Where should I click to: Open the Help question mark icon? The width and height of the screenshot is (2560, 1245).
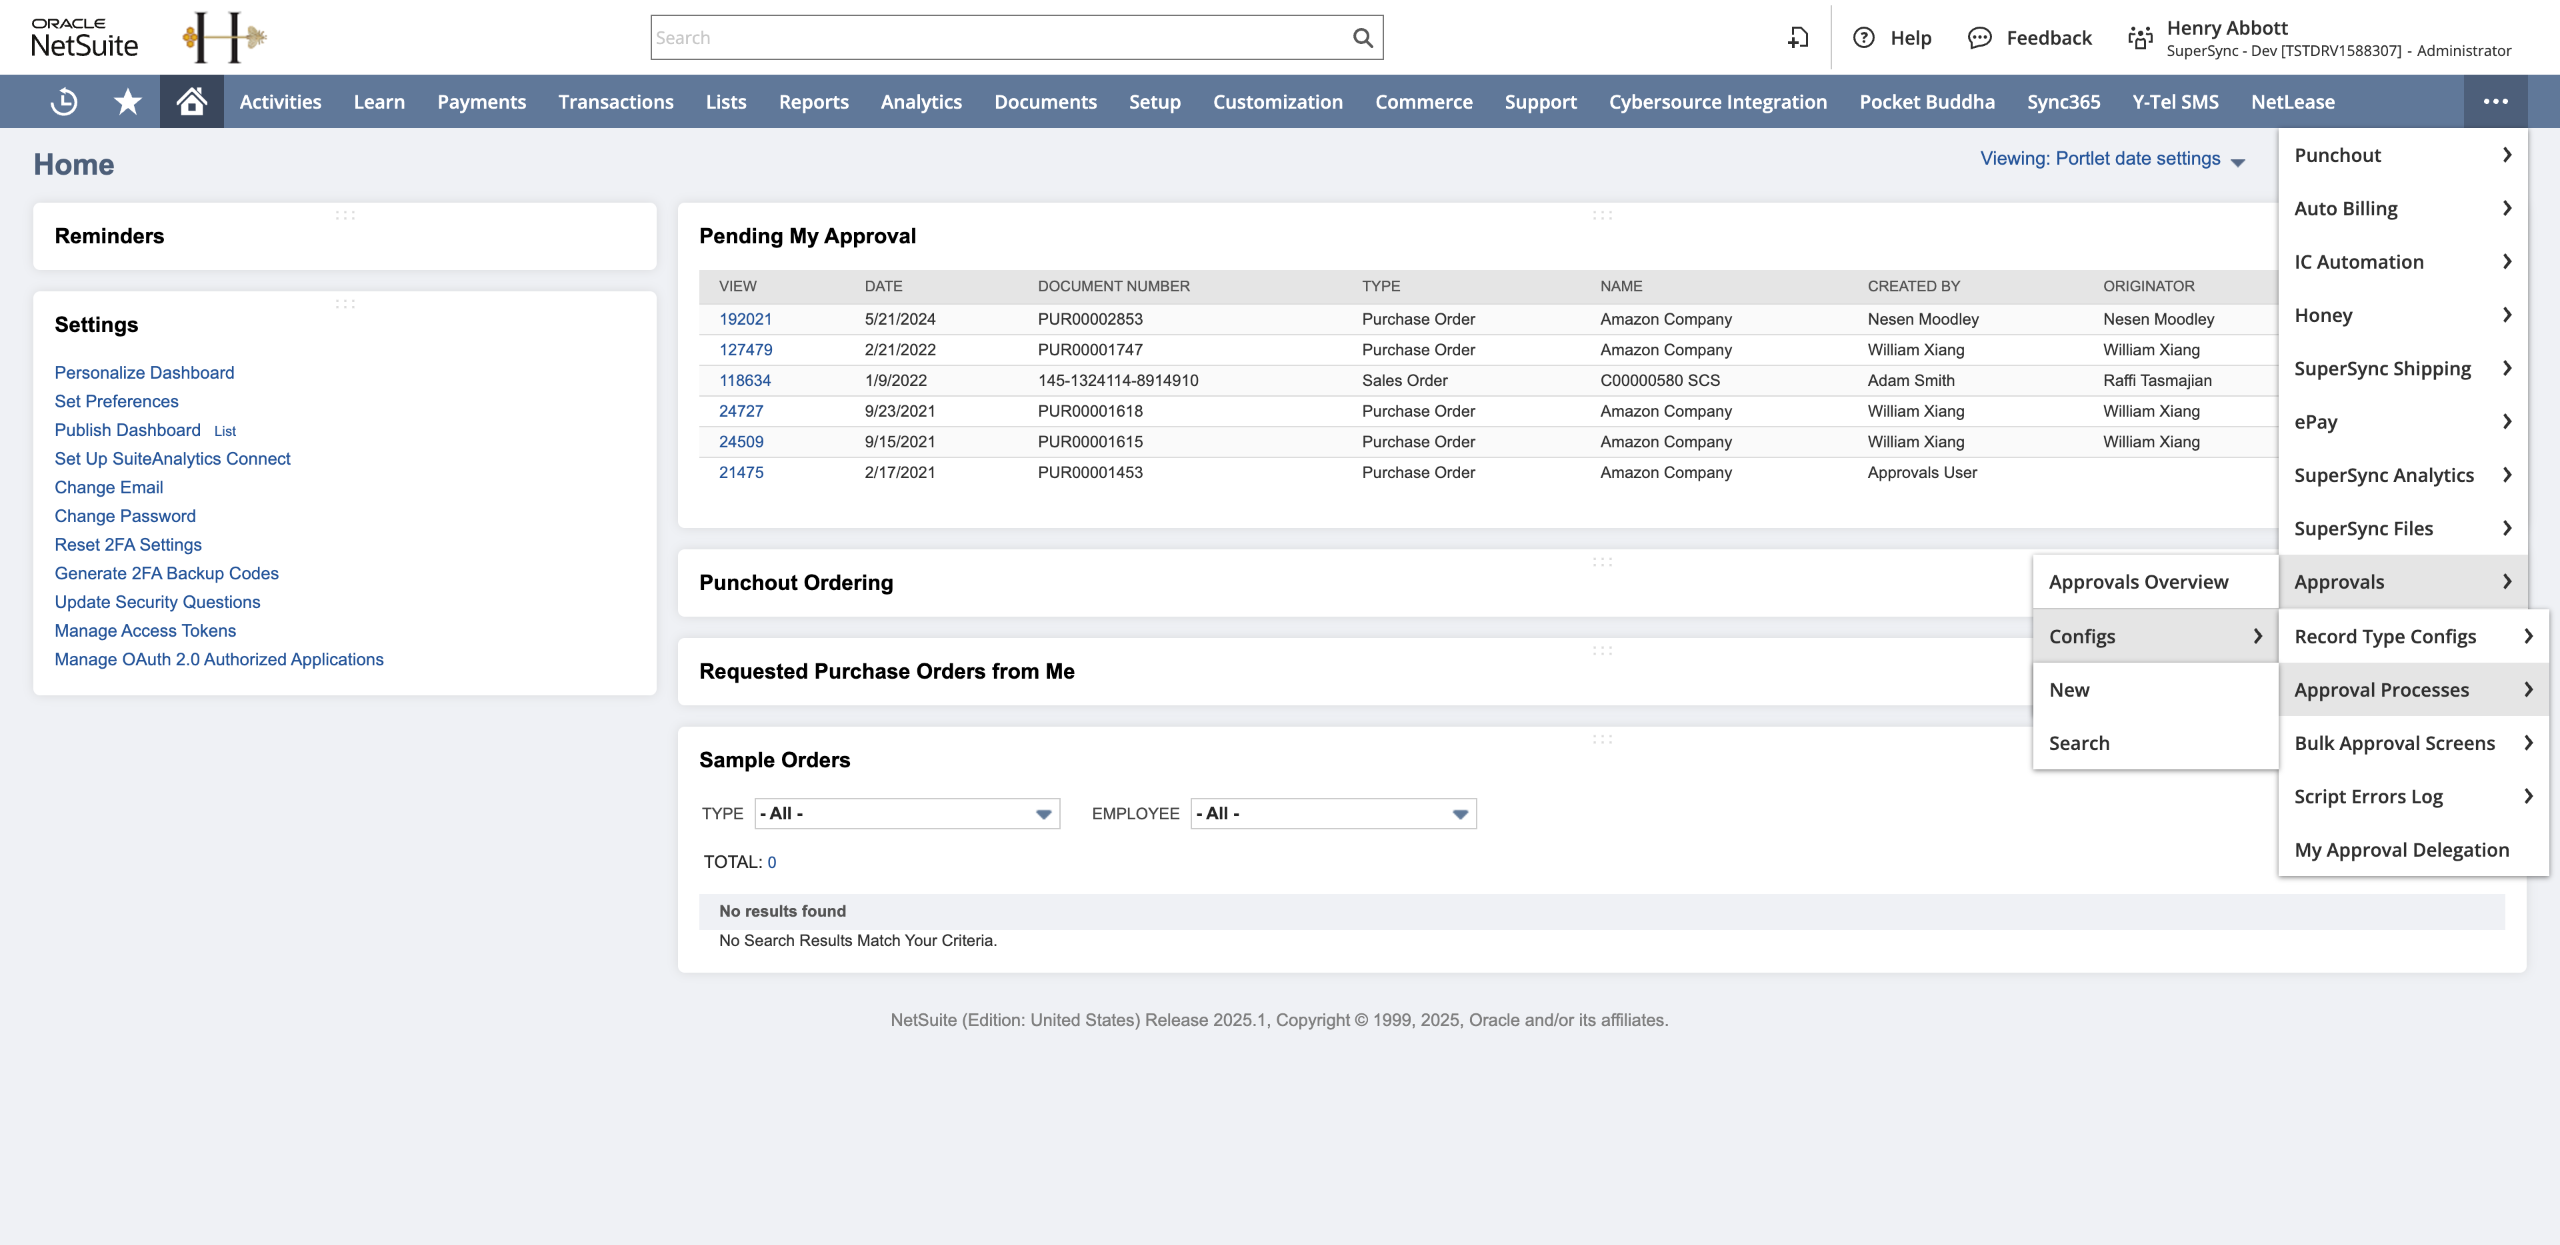[x=1863, y=38]
